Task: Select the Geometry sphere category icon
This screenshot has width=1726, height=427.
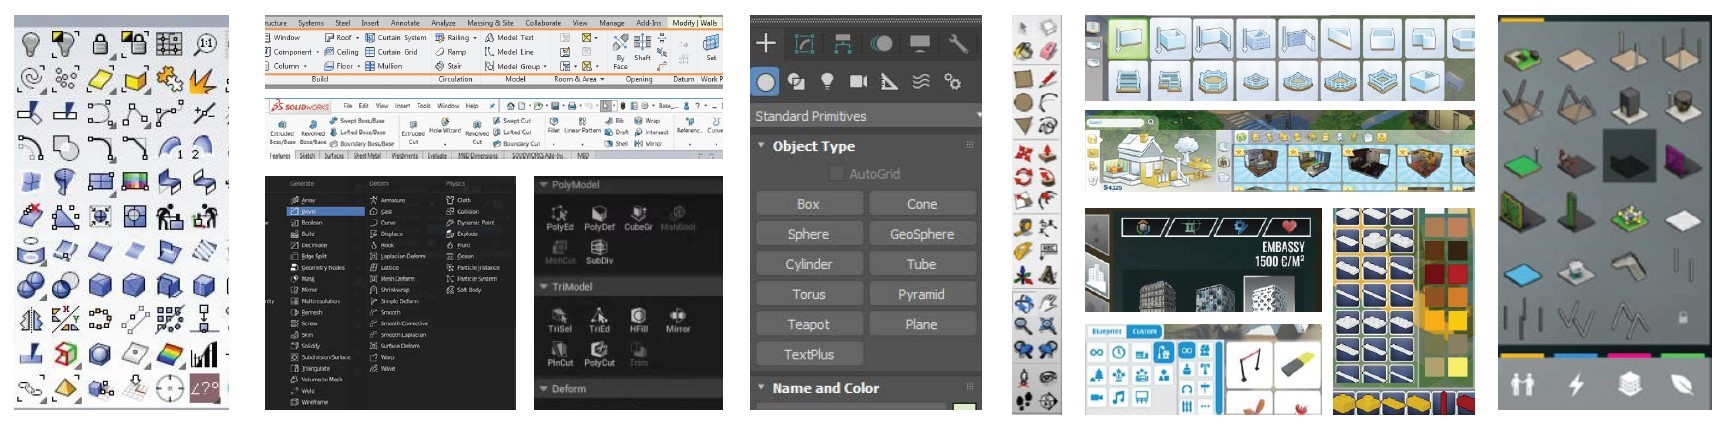Action: [766, 81]
